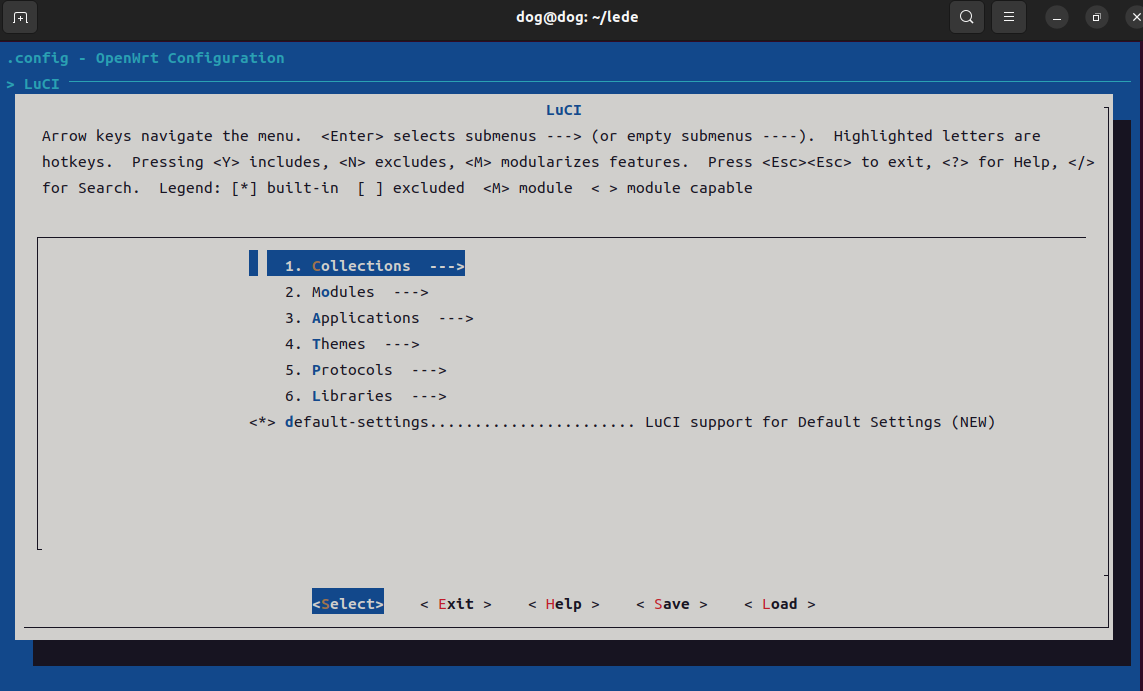Open the Applications submenu
The width and height of the screenshot is (1143, 691).
click(x=379, y=319)
